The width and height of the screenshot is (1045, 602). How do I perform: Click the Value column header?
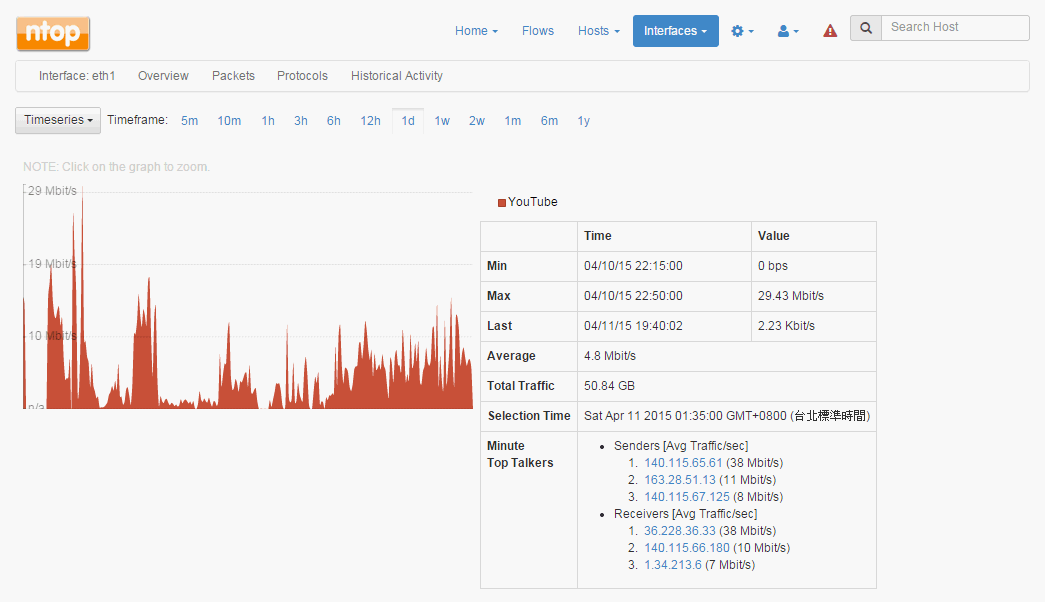point(774,236)
